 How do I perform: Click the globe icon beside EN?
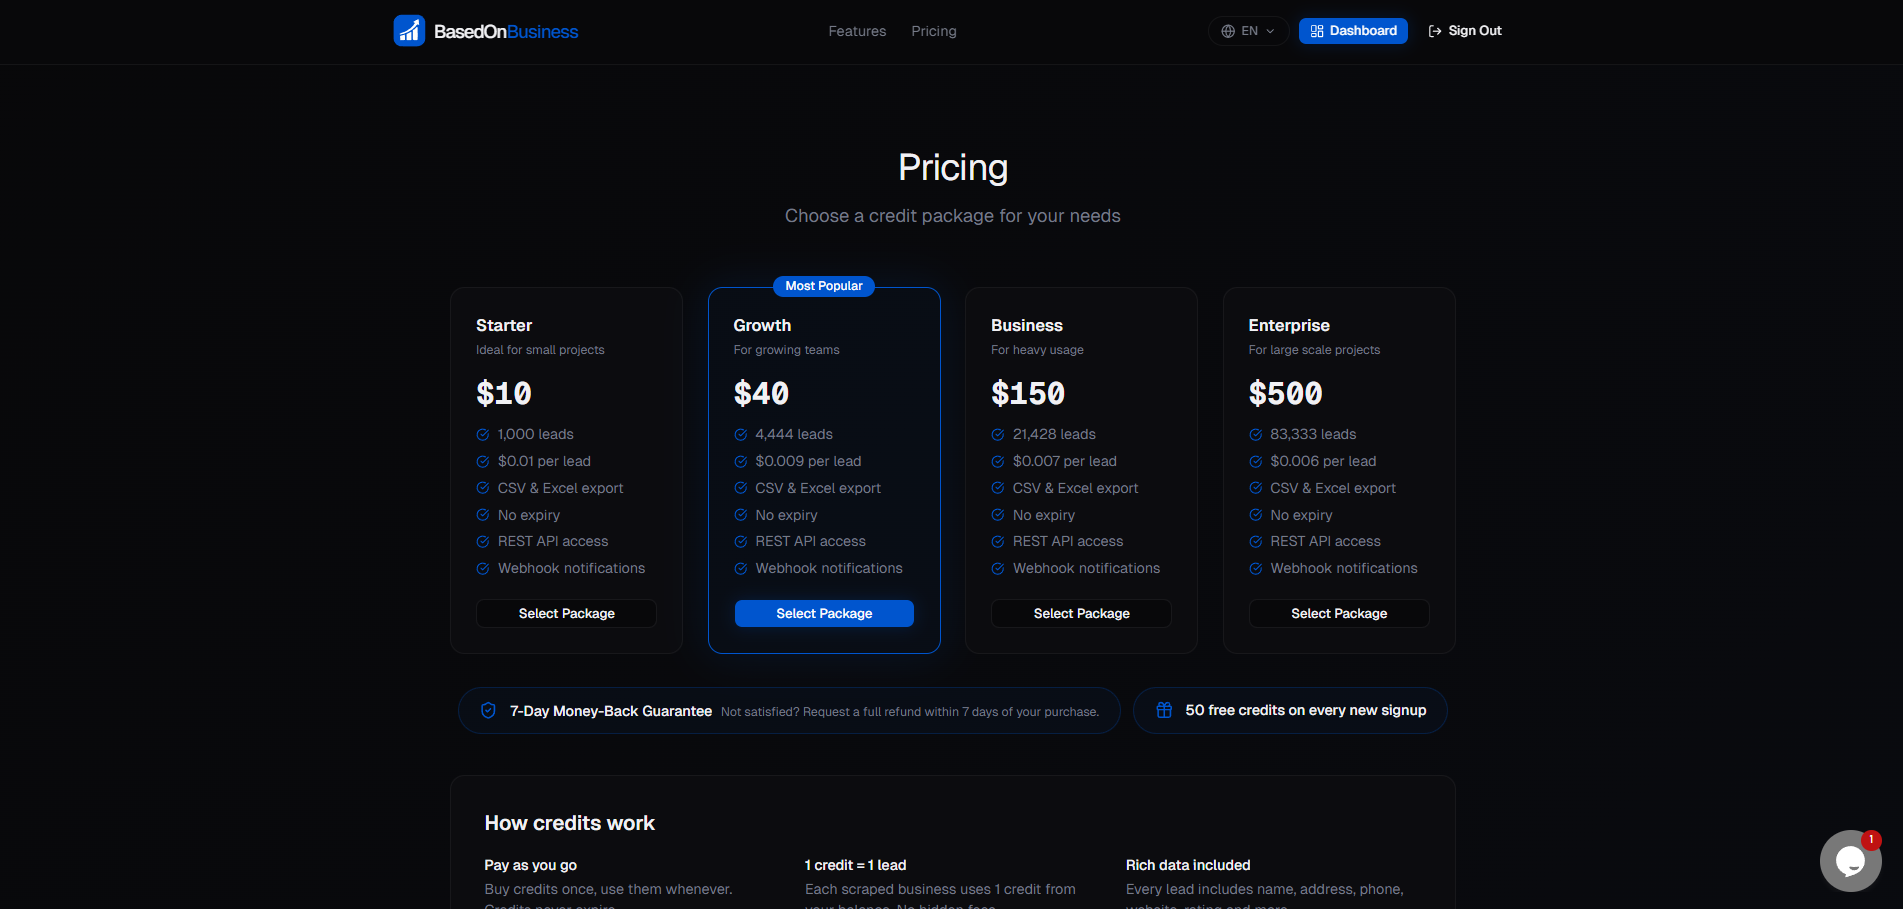pyautogui.click(x=1226, y=31)
